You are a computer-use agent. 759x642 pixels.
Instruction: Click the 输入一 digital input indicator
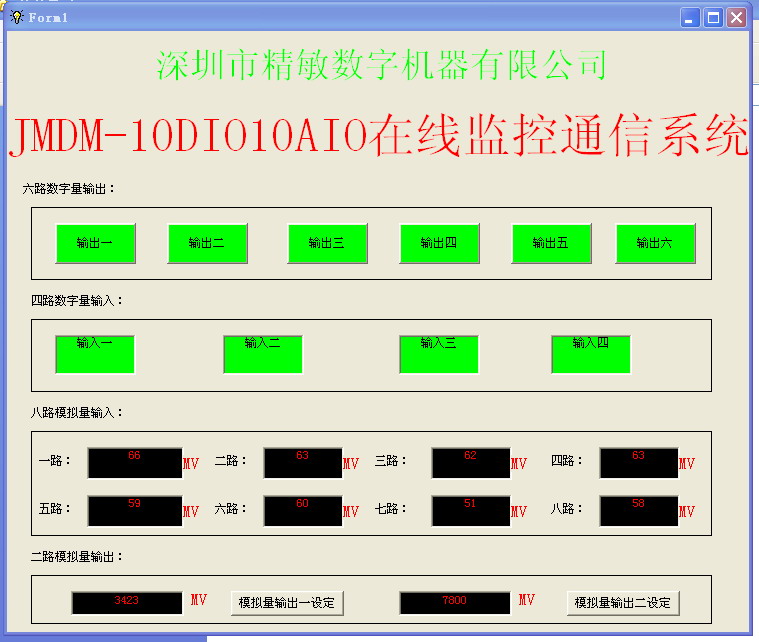point(95,354)
